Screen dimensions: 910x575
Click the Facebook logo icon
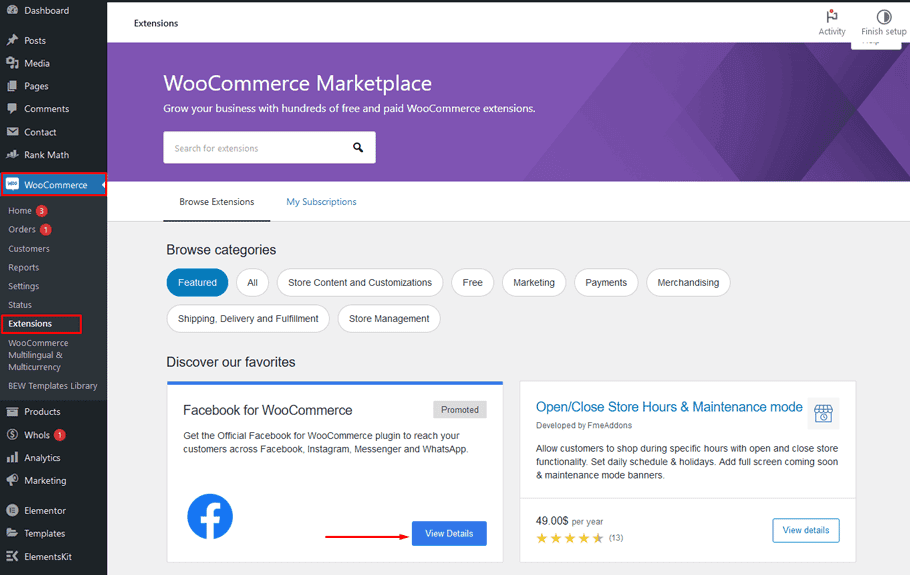210,516
